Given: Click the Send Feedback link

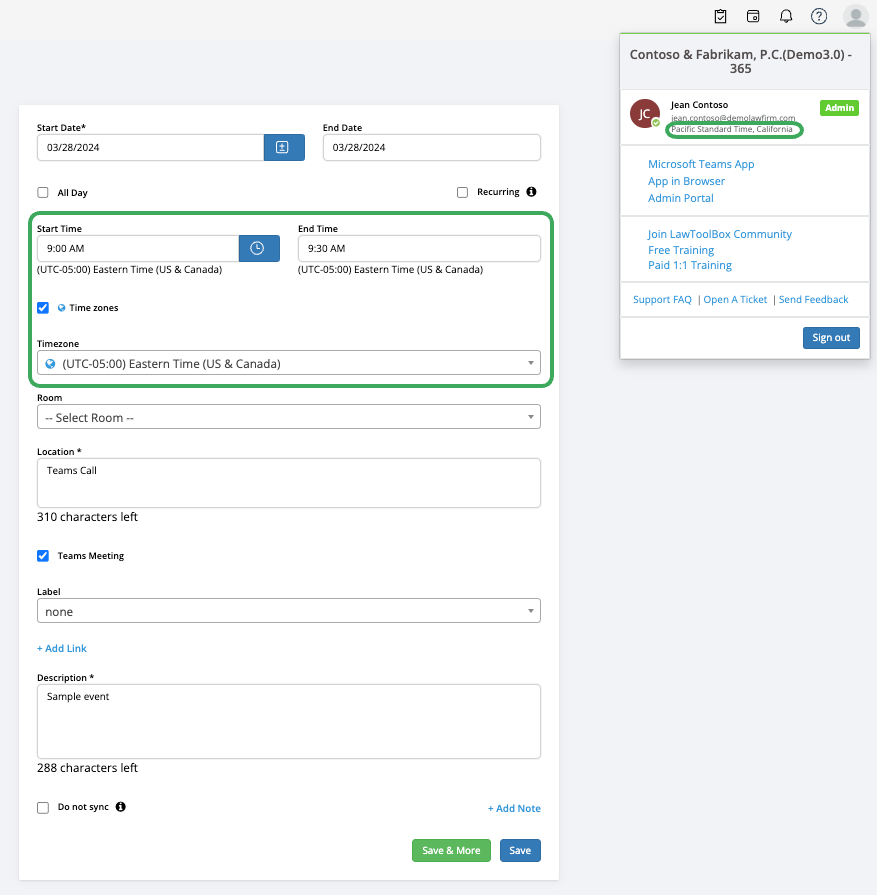Looking at the screenshot, I should pyautogui.click(x=814, y=300).
